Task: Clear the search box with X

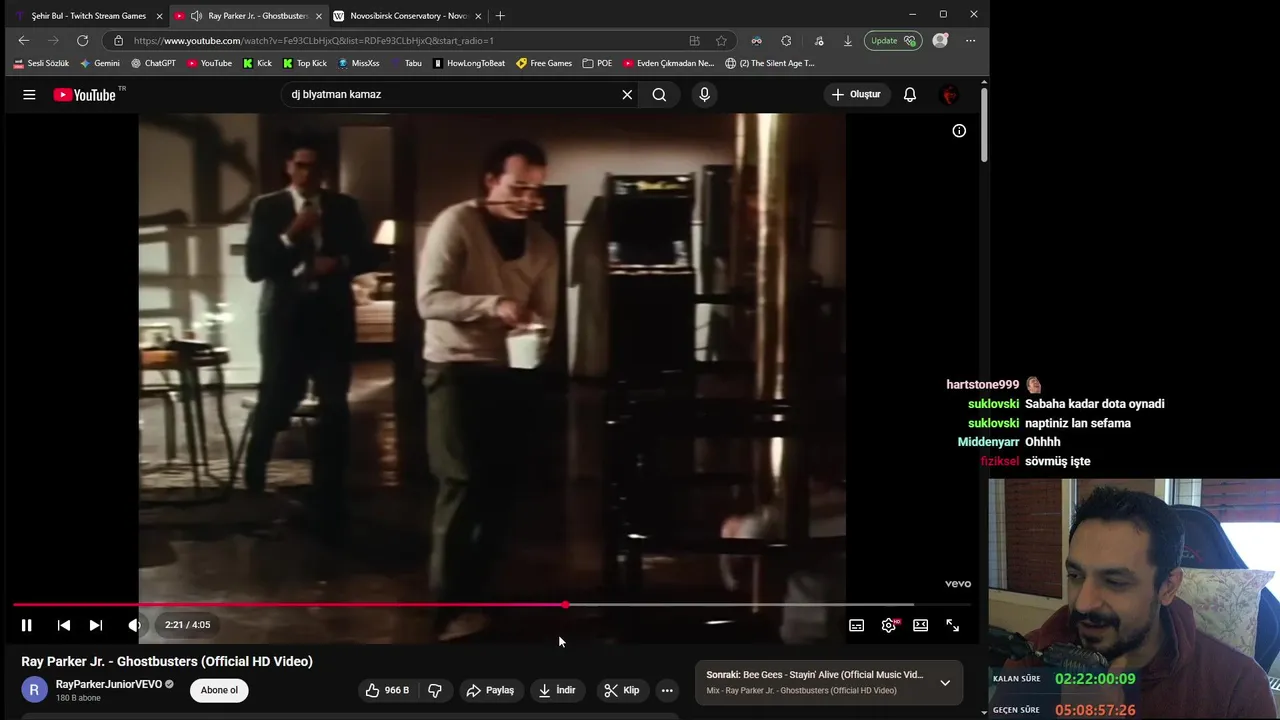Action: tap(627, 95)
